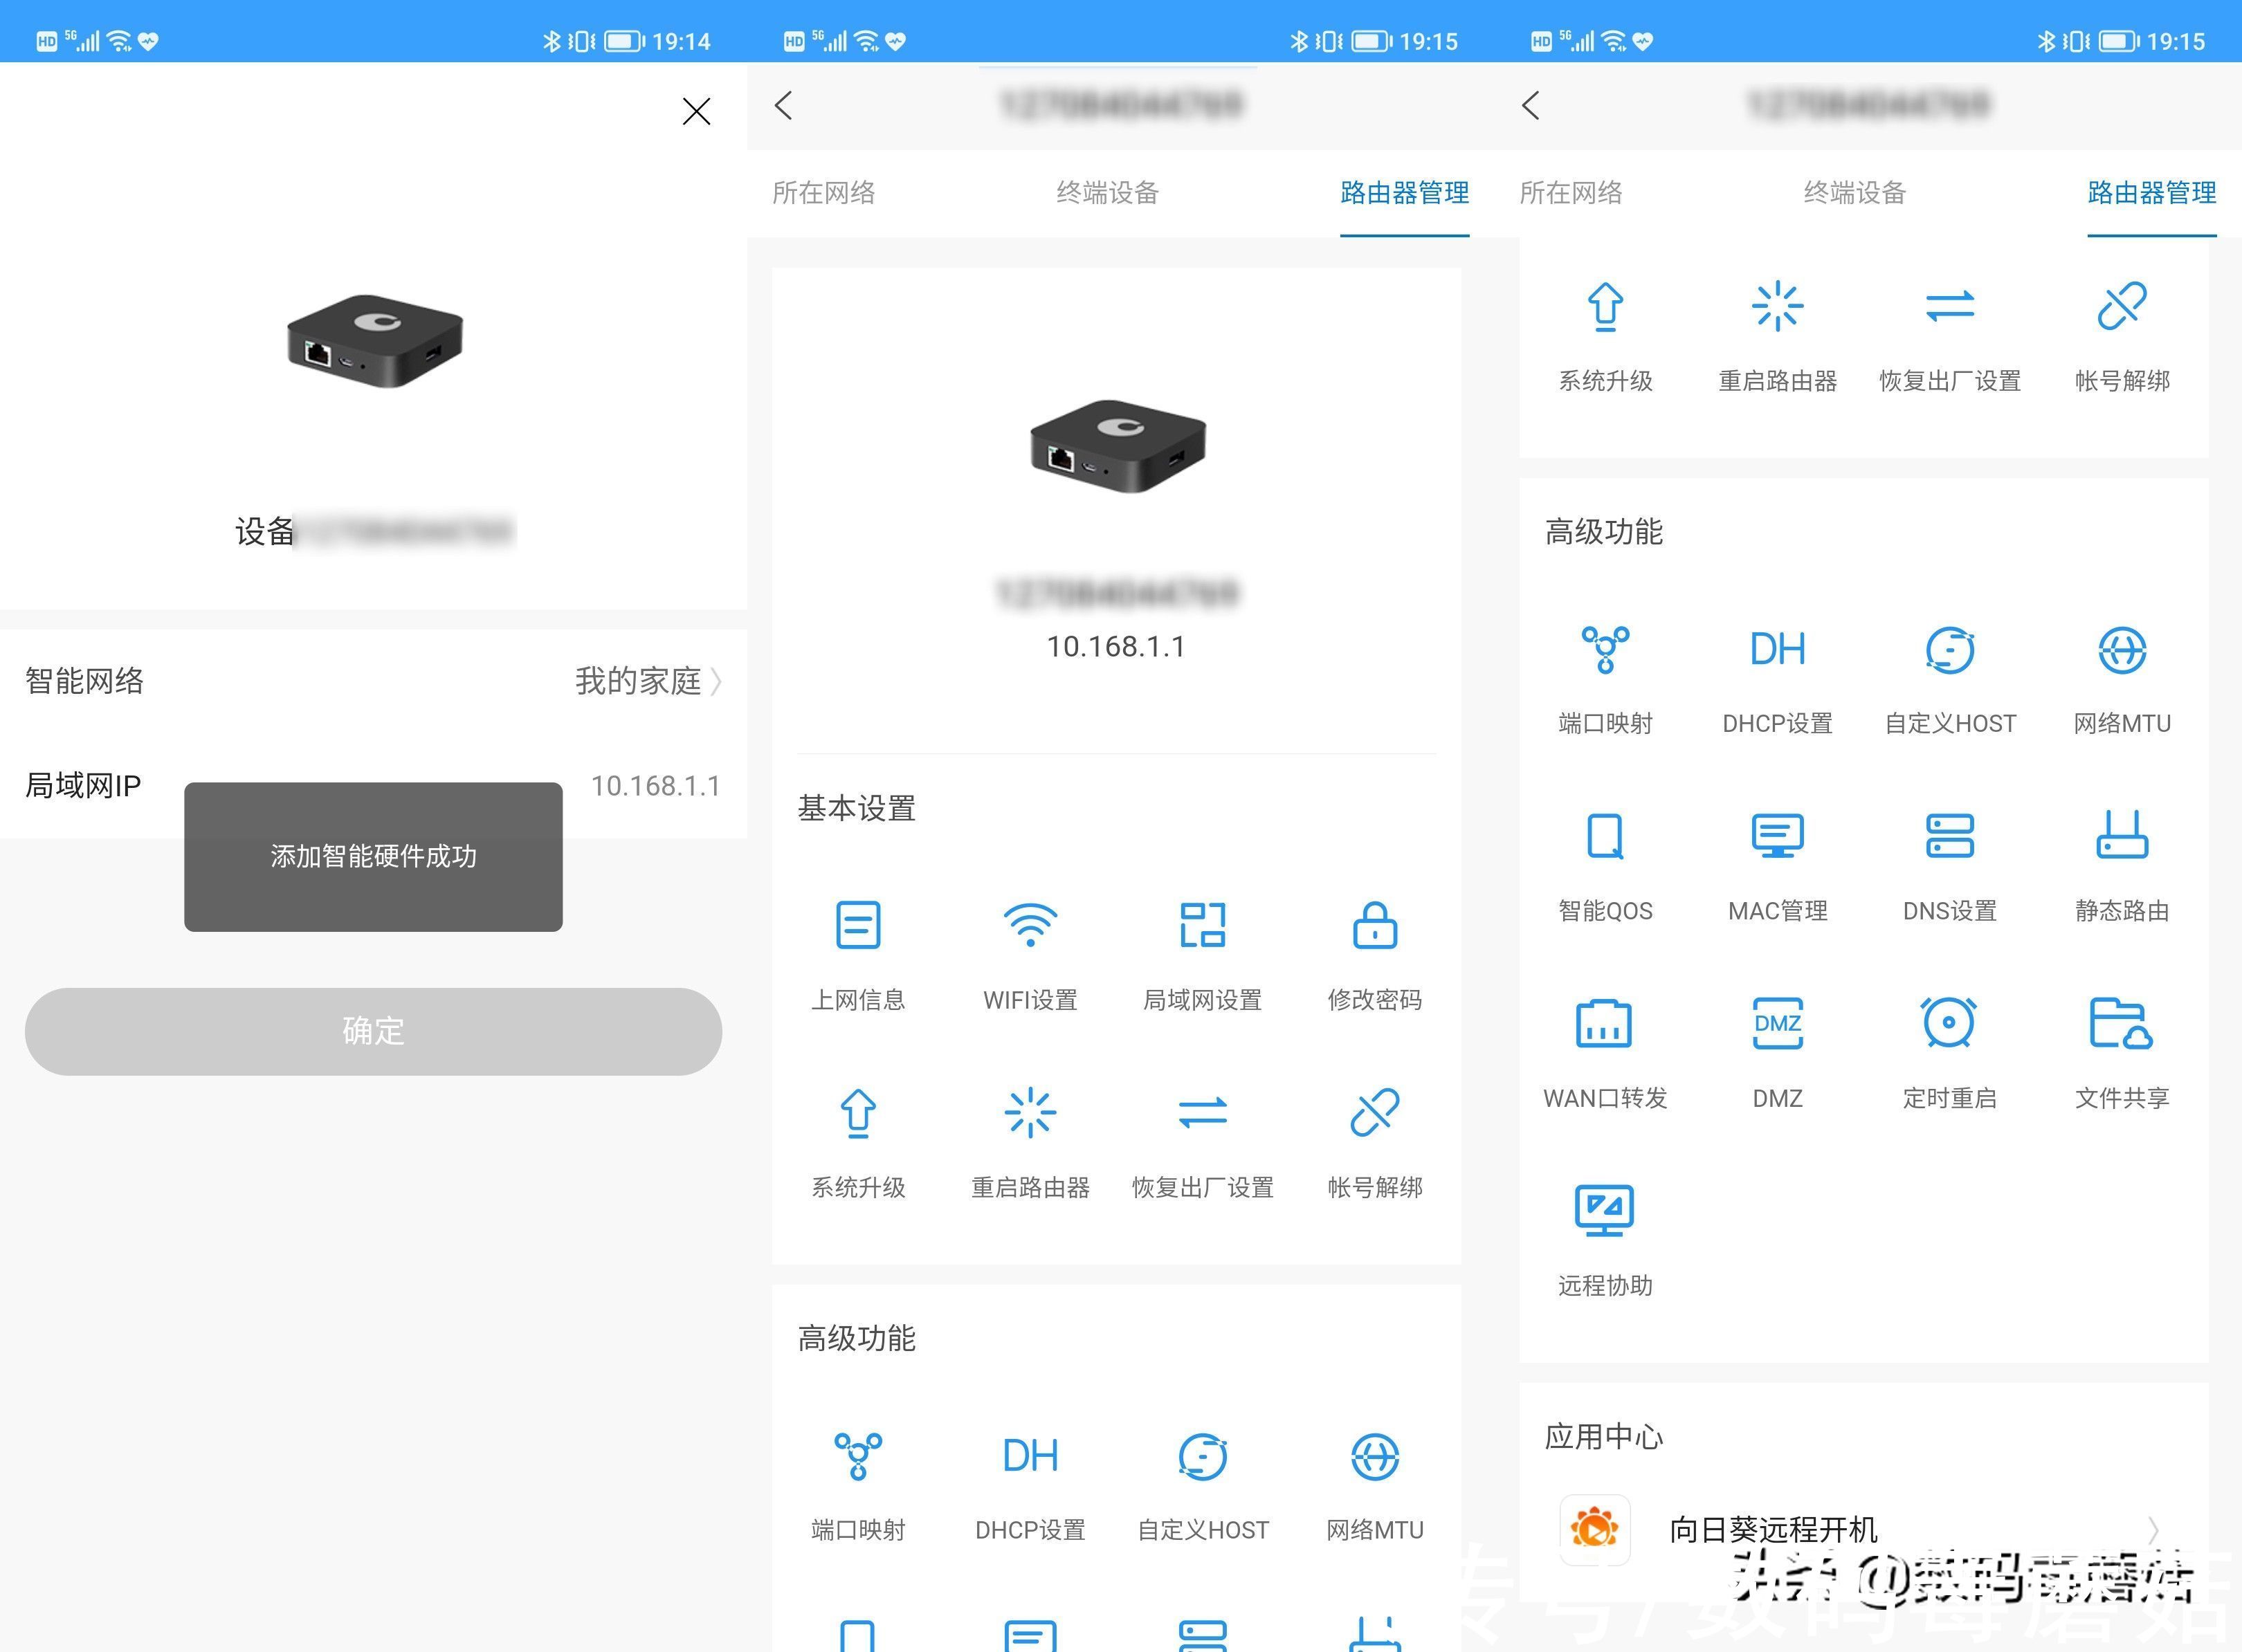Image resolution: width=2242 pixels, height=1652 pixels.
Task: Open DNS设置 settings
Action: click(1949, 867)
